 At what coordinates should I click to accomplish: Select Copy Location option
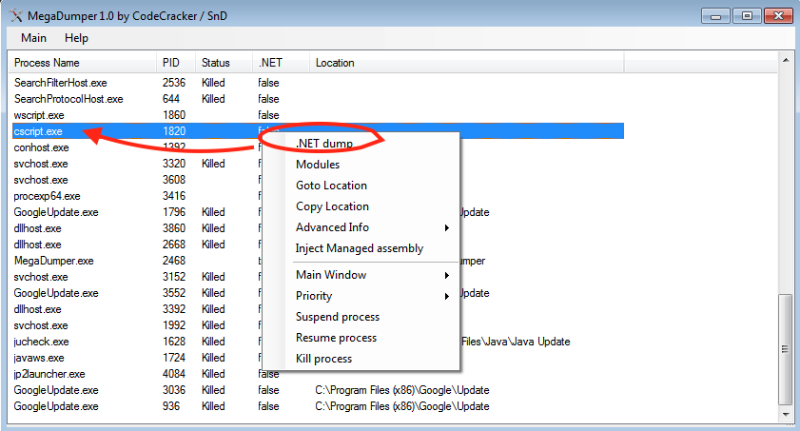click(332, 206)
